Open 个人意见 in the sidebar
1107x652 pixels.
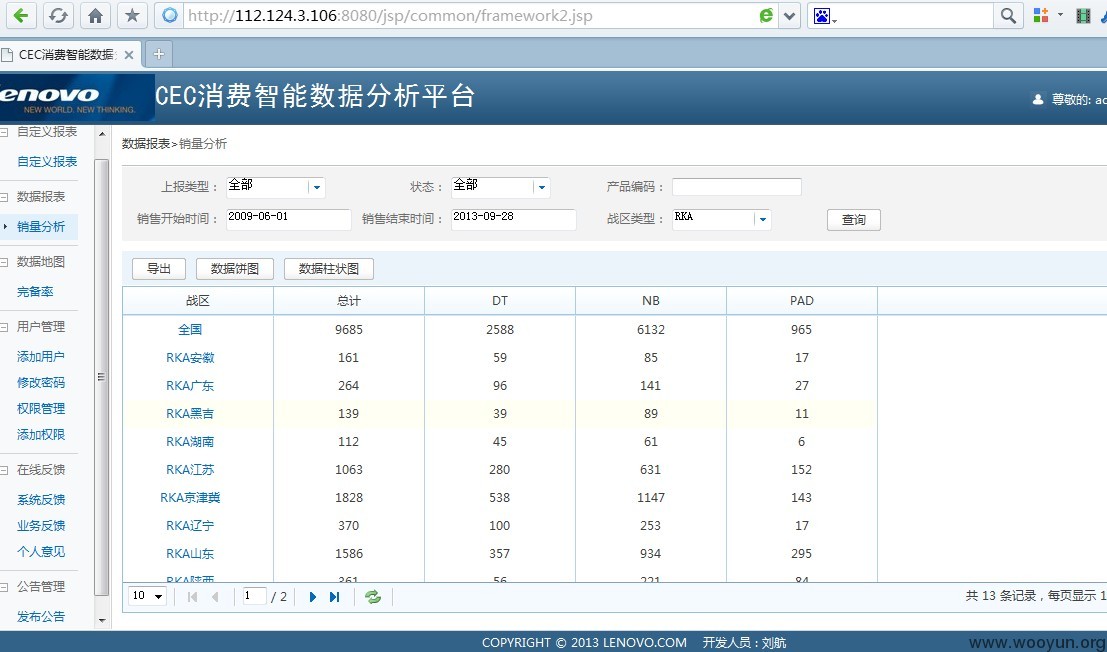pos(41,552)
